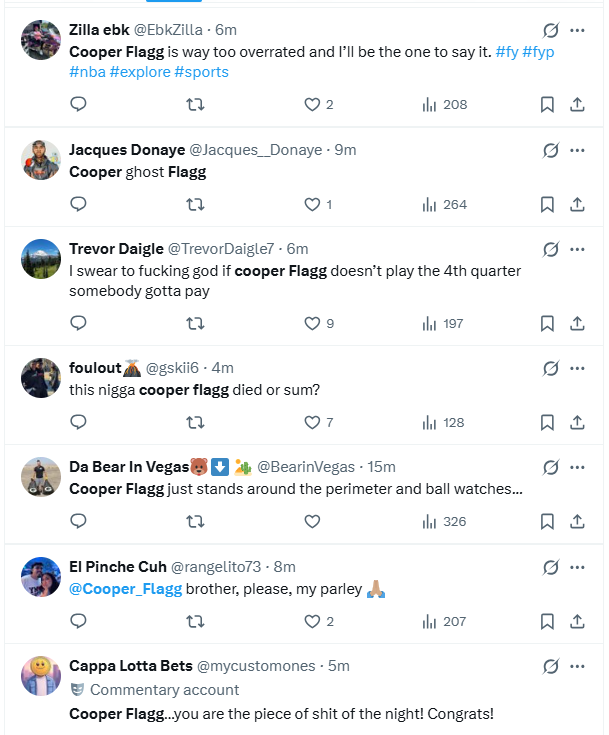Open more options on Cappa Lotta Bets tweet
Screen dimensions: 609x735
tap(577, 666)
